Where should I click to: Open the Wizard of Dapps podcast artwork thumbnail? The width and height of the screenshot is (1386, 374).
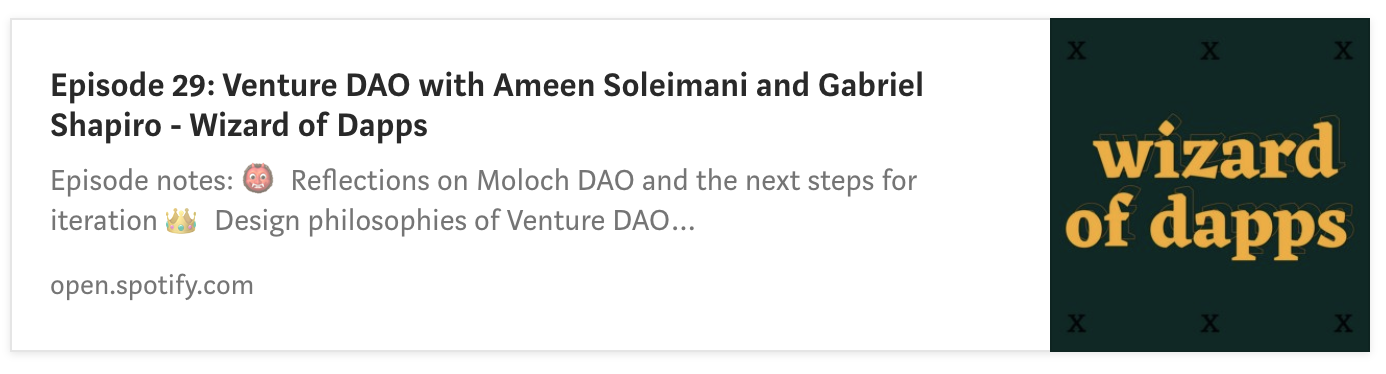click(x=1210, y=185)
